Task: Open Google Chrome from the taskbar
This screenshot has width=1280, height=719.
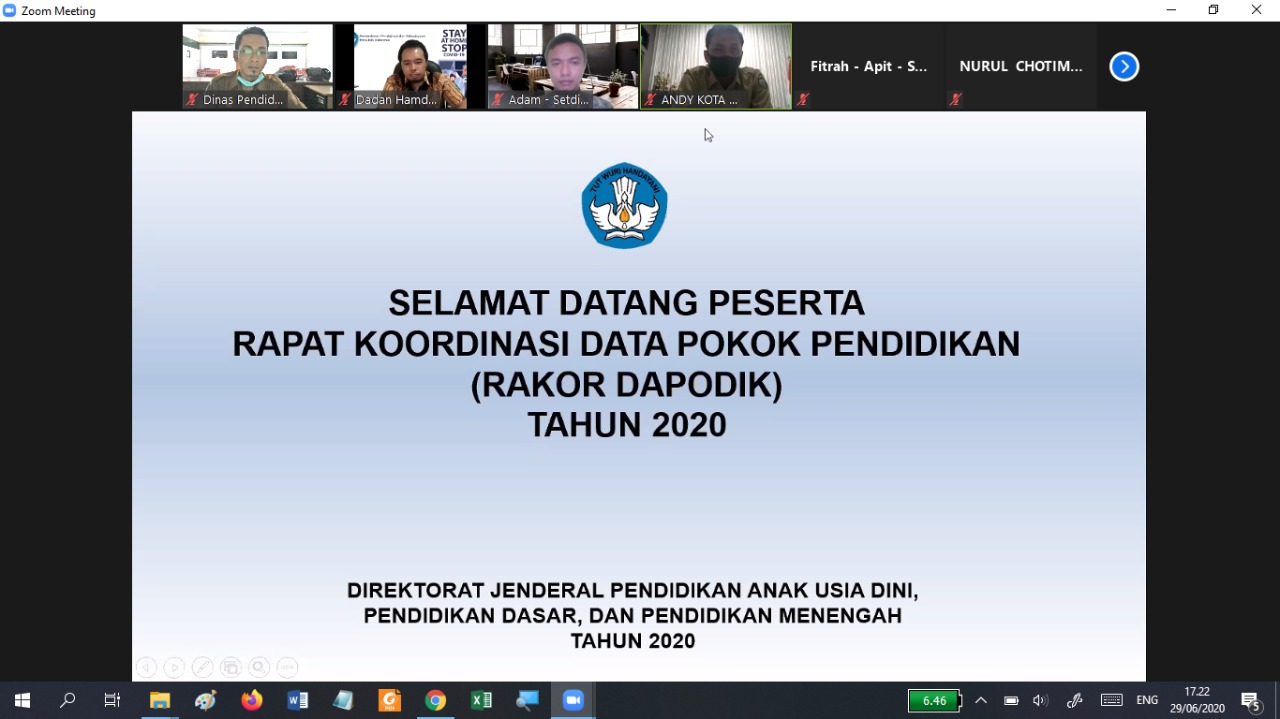Action: pos(436,700)
